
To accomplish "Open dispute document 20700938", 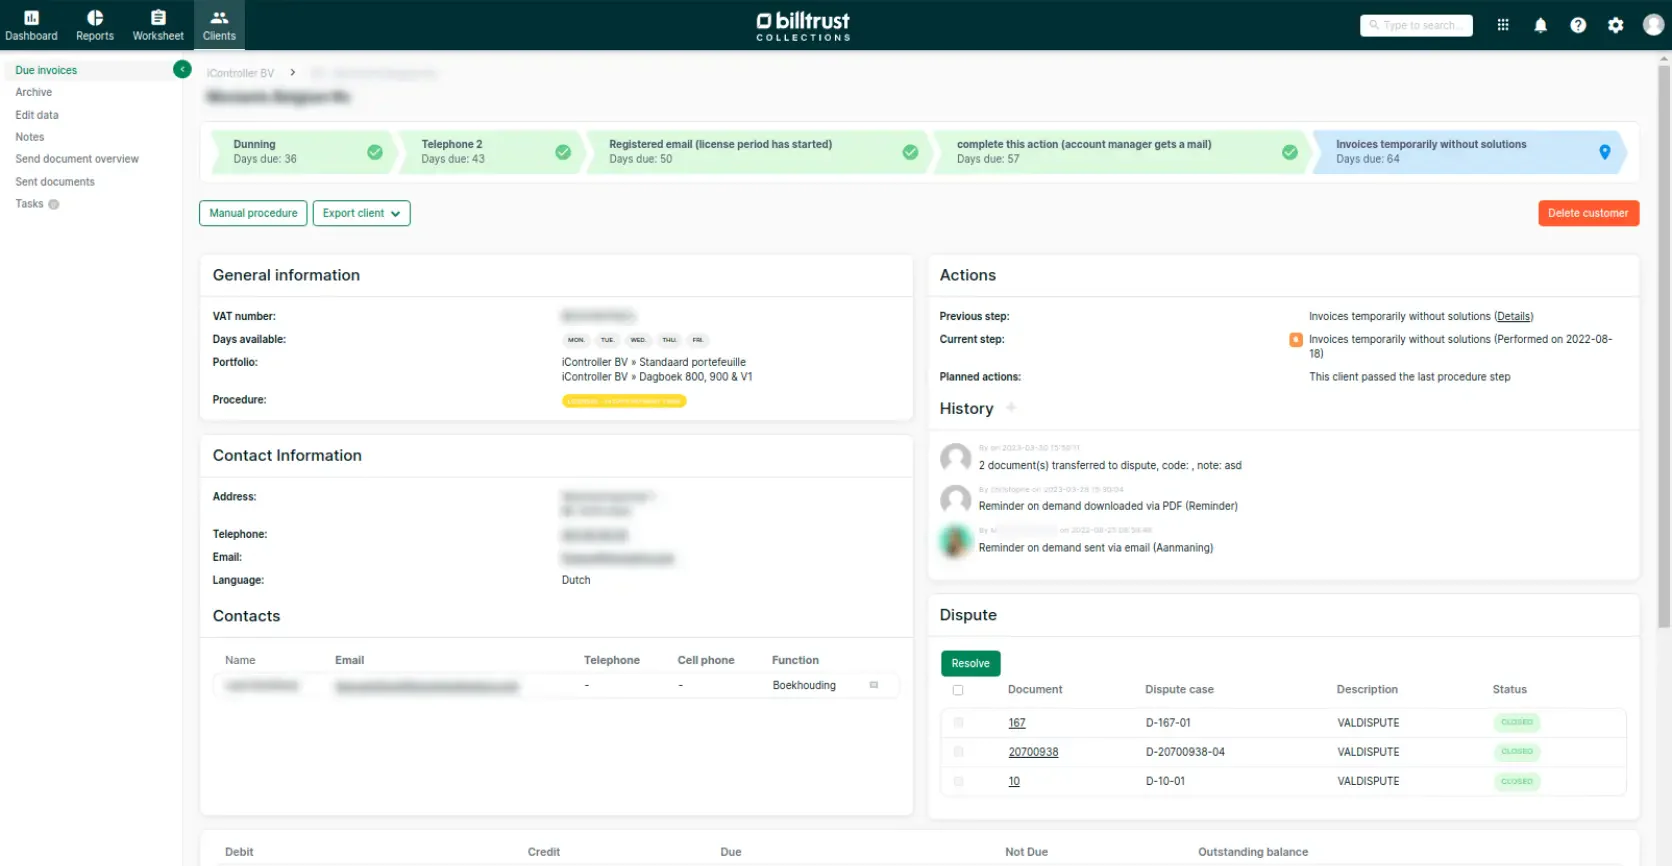I will tap(1033, 752).
